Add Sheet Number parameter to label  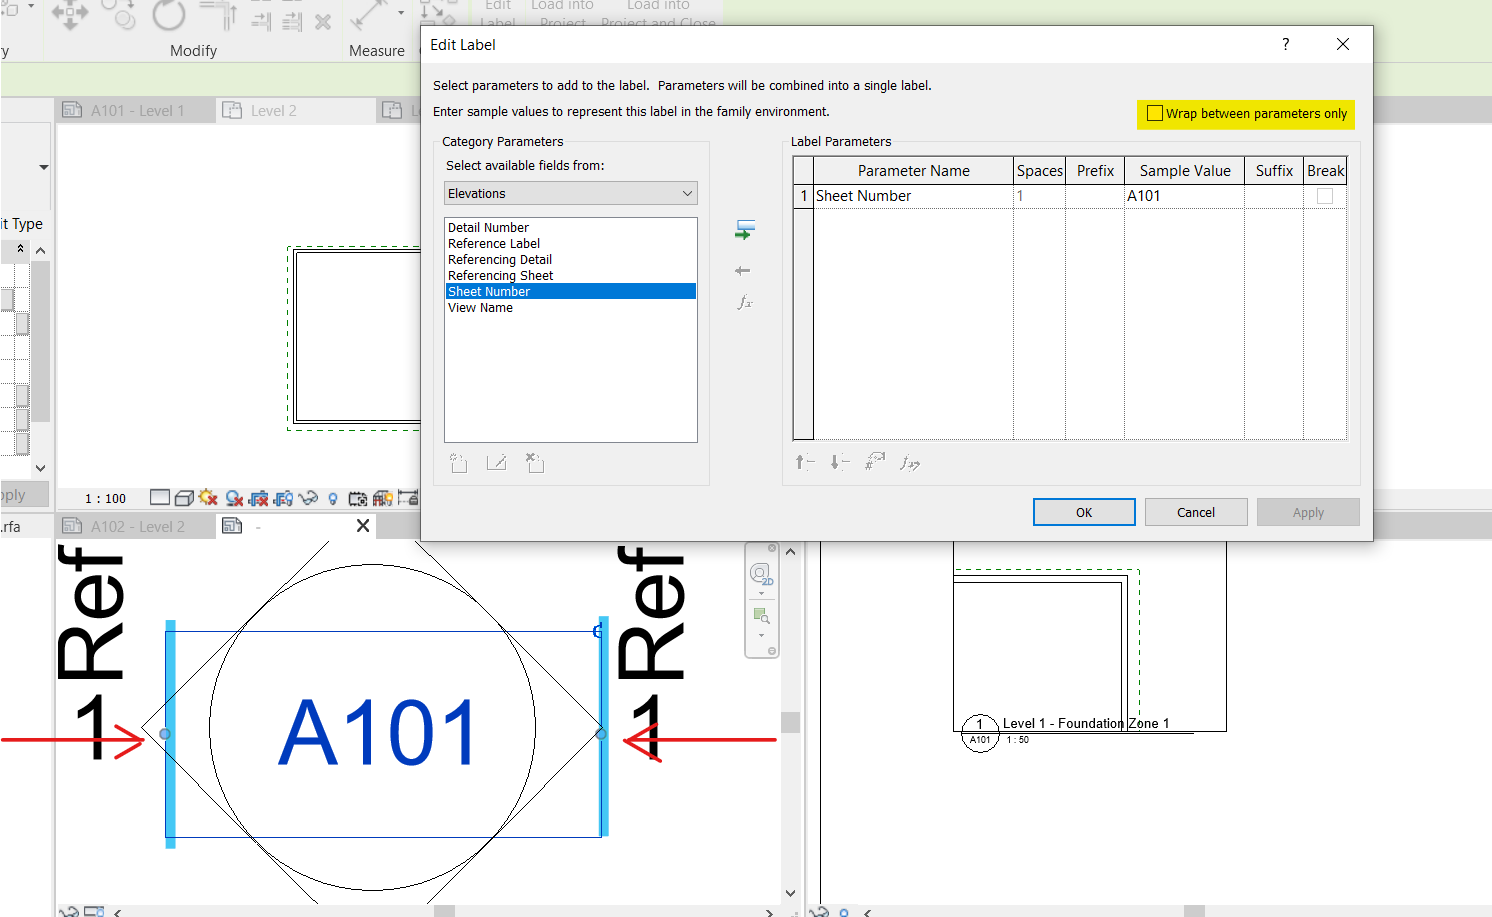coord(744,229)
